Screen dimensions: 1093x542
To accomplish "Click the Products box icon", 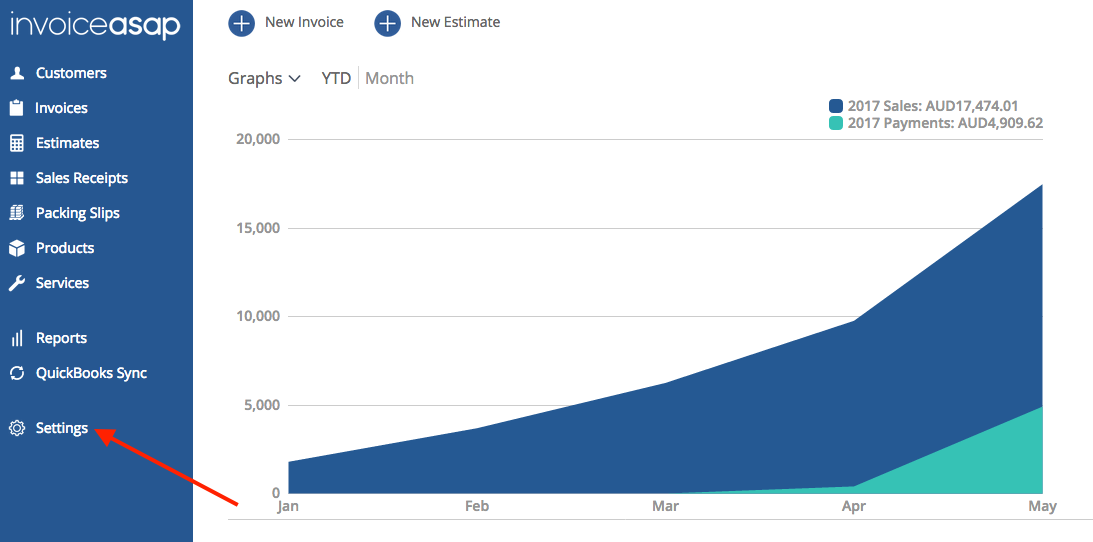I will pyautogui.click(x=16, y=248).
